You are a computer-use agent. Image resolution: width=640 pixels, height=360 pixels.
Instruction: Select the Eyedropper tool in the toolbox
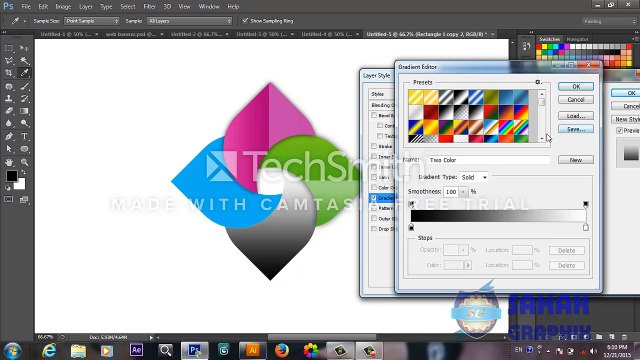pos(24,73)
